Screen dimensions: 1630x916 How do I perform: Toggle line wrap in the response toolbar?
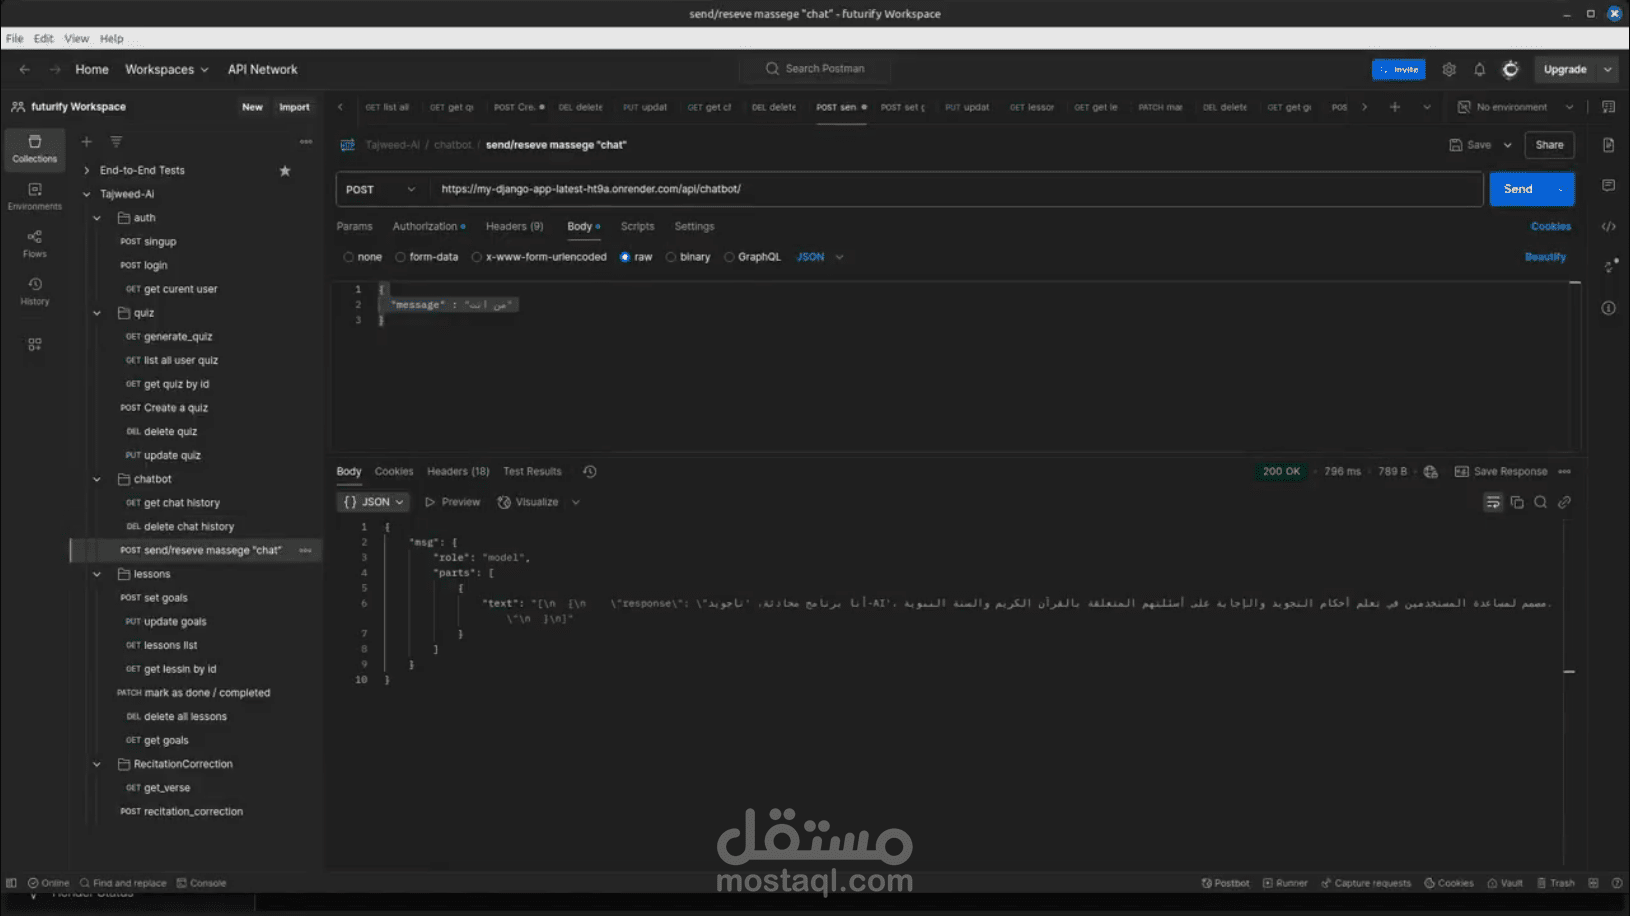1493,502
